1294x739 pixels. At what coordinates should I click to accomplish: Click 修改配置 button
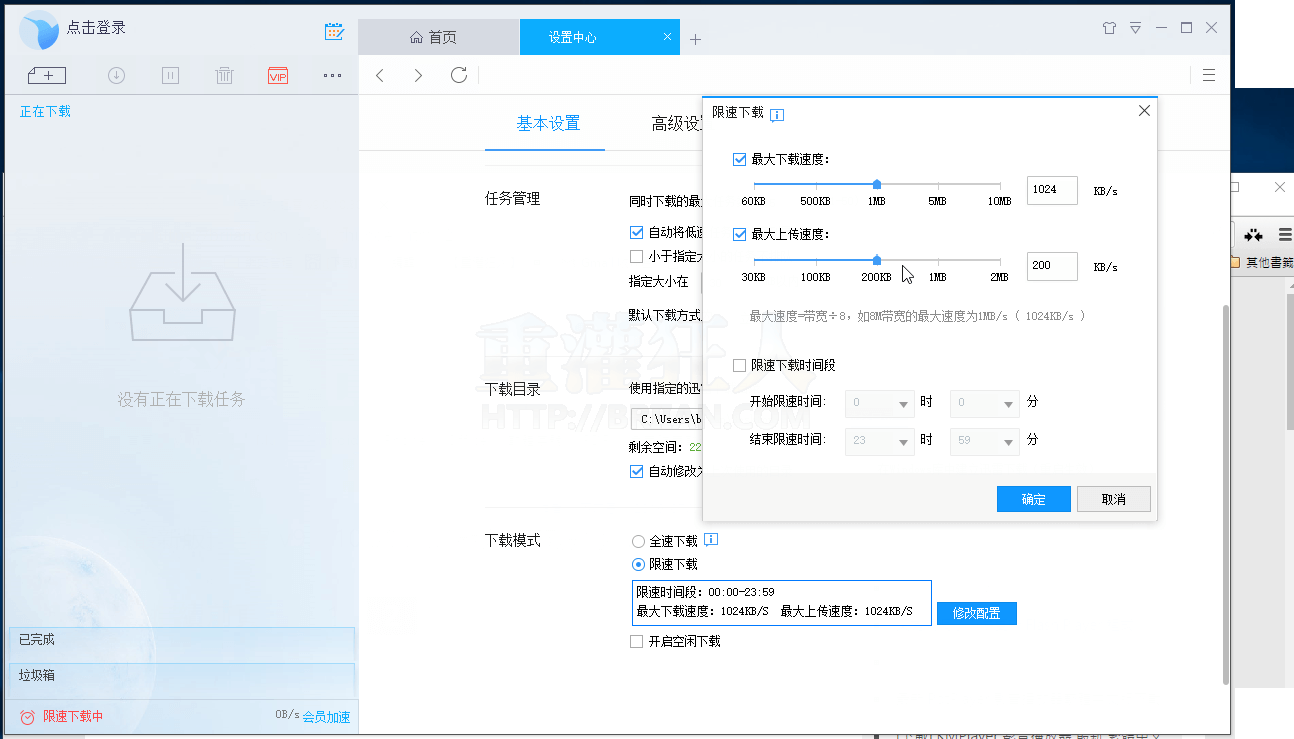click(x=977, y=613)
